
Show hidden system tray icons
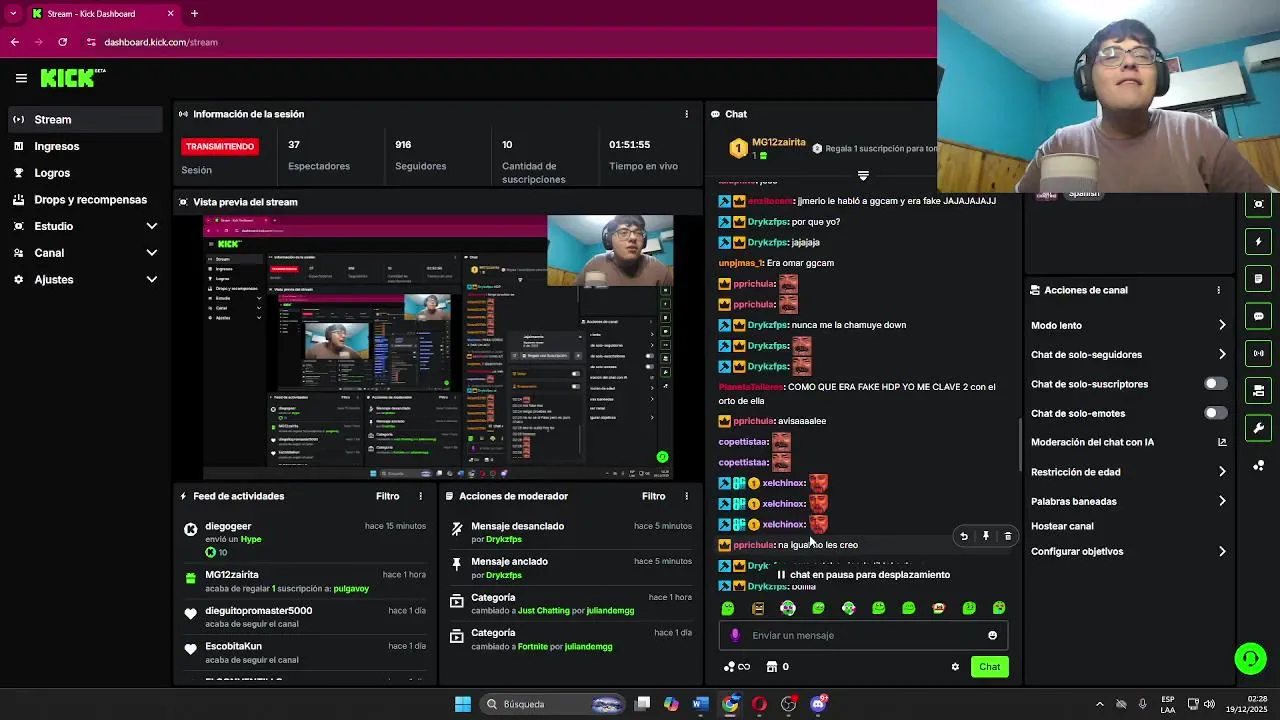click(1099, 704)
